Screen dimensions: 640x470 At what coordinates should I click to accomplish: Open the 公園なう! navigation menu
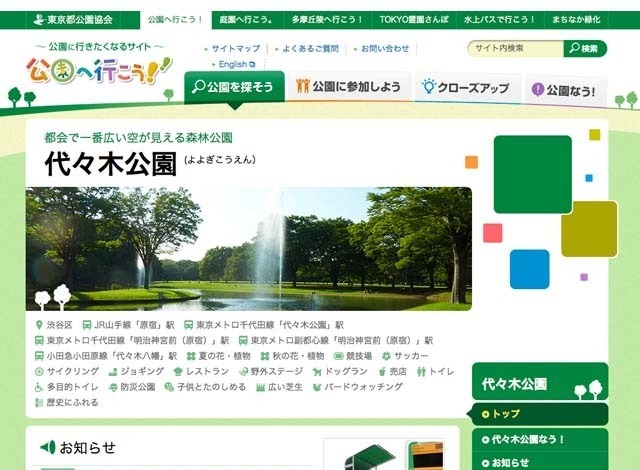565,89
